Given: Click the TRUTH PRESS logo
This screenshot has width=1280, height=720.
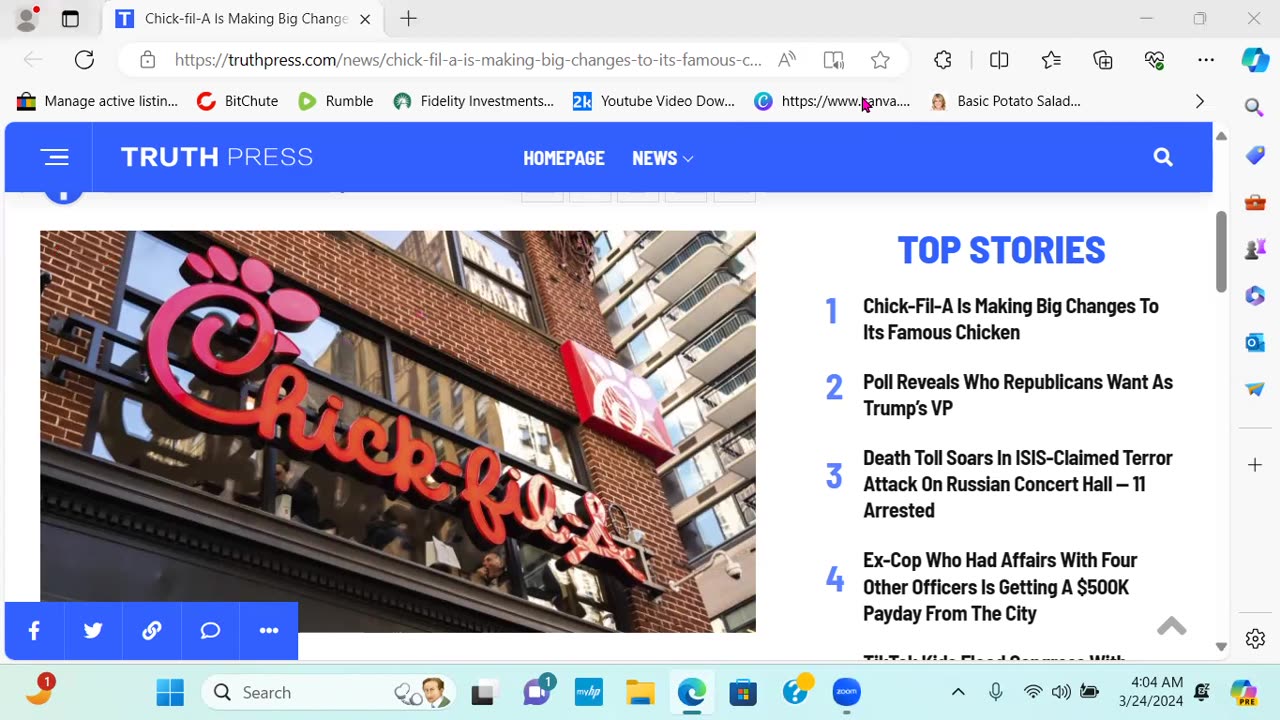Looking at the screenshot, I should pos(217,157).
